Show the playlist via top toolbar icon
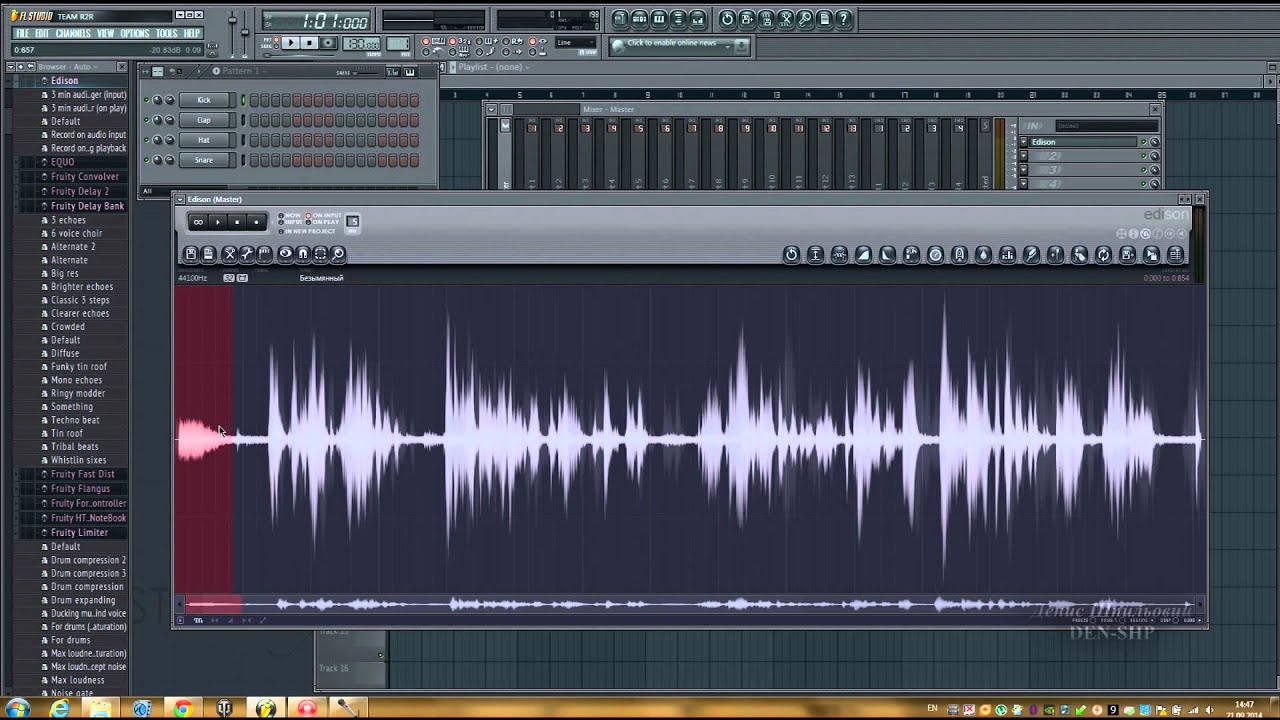 pyautogui.click(x=620, y=19)
